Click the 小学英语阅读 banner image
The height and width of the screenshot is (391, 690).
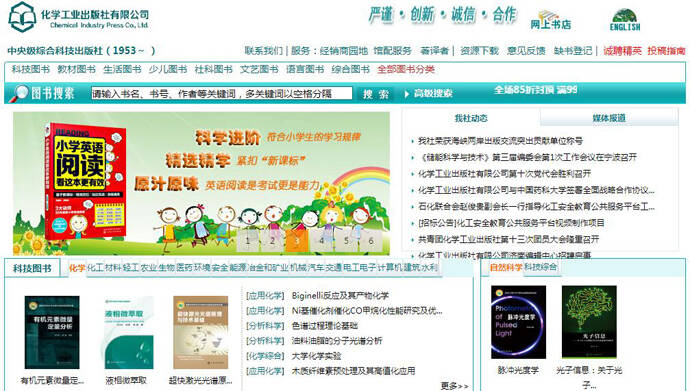[201, 183]
